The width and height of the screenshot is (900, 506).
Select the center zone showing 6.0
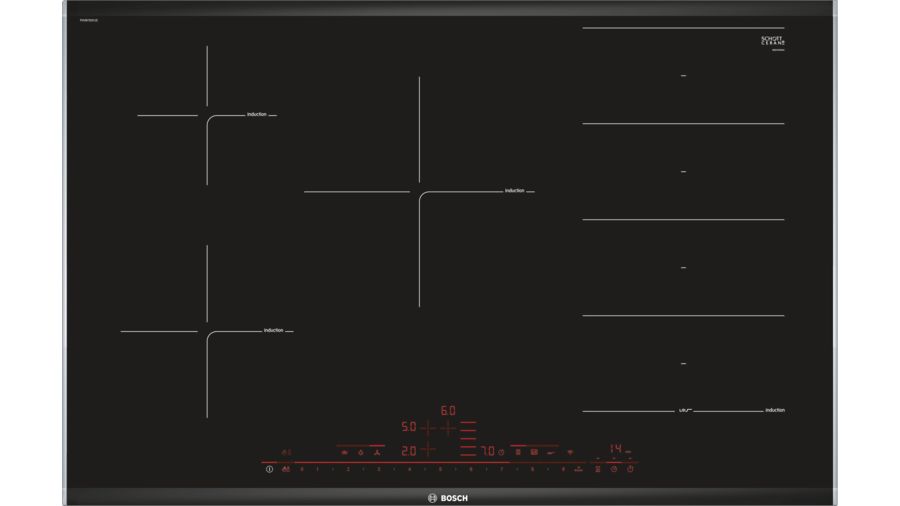tap(448, 410)
